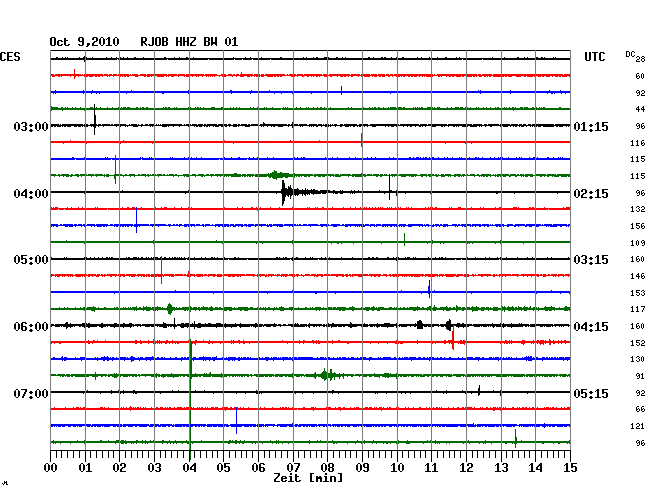Click minute tick label "01" on axis
650x494 pixels.
pos(85,468)
